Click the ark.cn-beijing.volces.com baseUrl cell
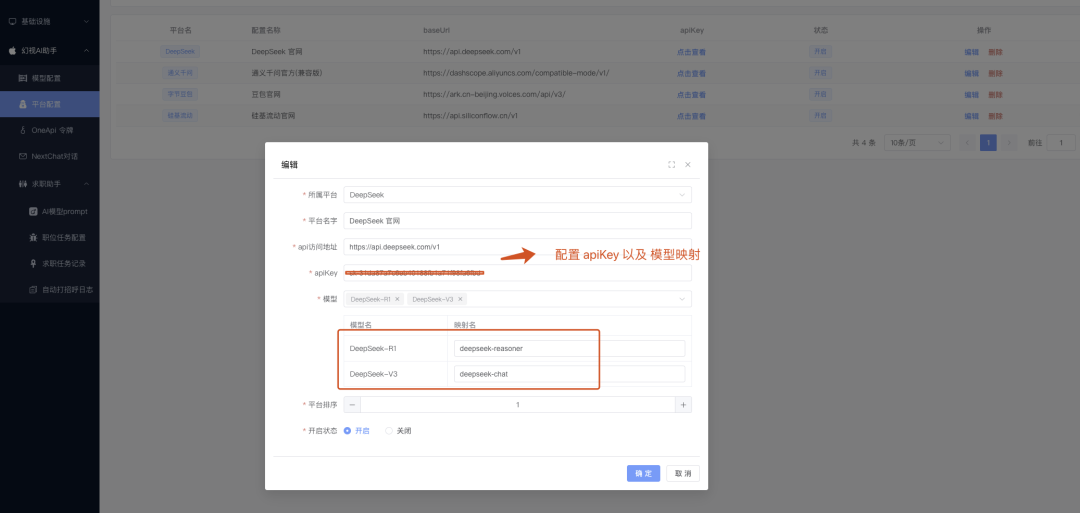 coord(494,94)
